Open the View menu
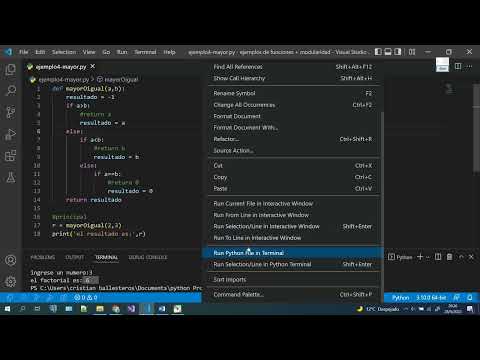The height and width of the screenshot is (360, 480). click(x=89, y=52)
